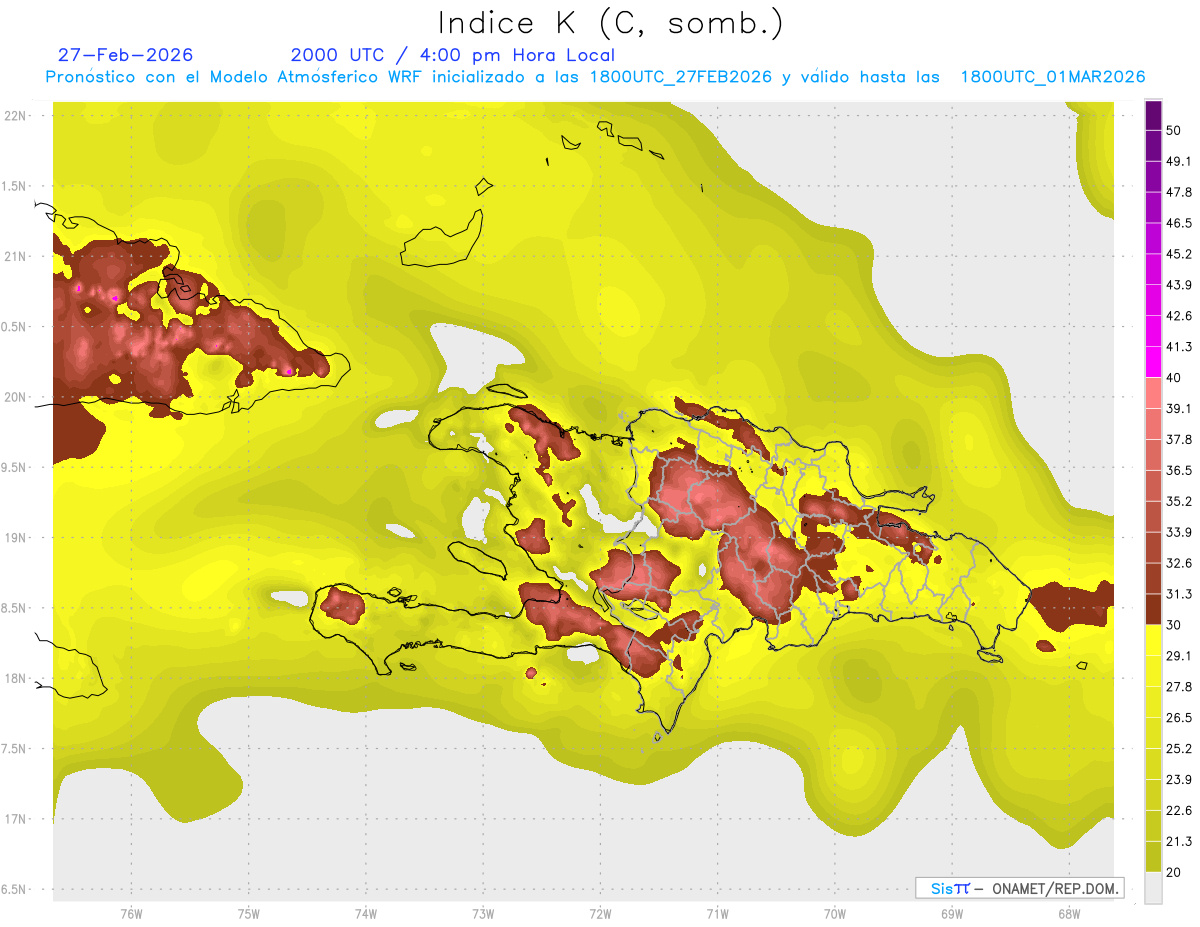
Task: Click the "2000 UTC / 4:00 pm Hora Local" time label
Action: click(x=452, y=55)
